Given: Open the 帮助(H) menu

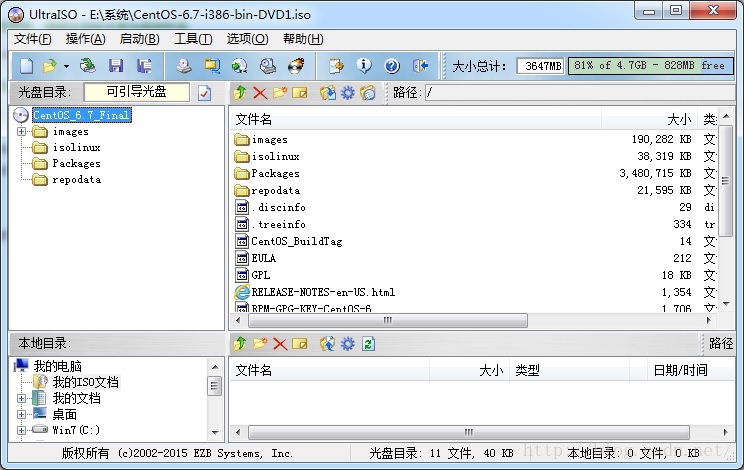Looking at the screenshot, I should click(303, 39).
